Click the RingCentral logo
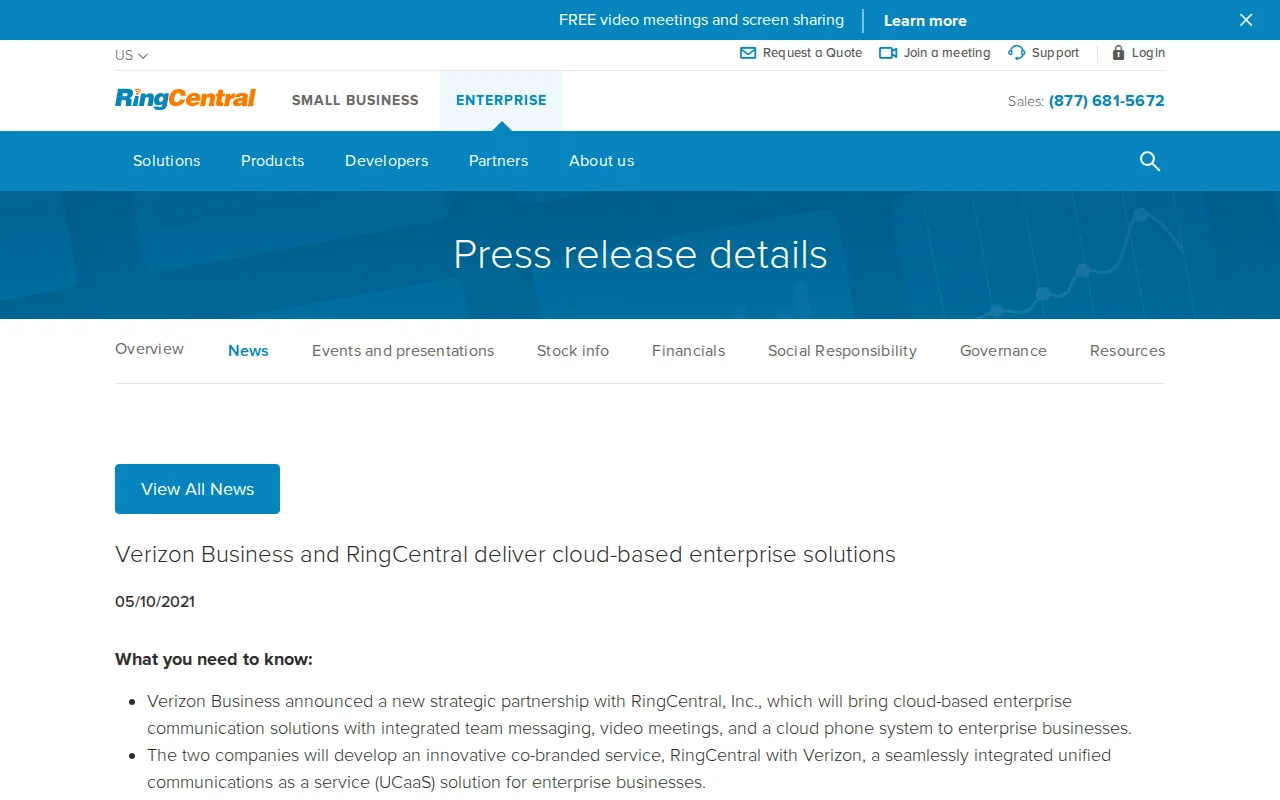 click(x=185, y=99)
